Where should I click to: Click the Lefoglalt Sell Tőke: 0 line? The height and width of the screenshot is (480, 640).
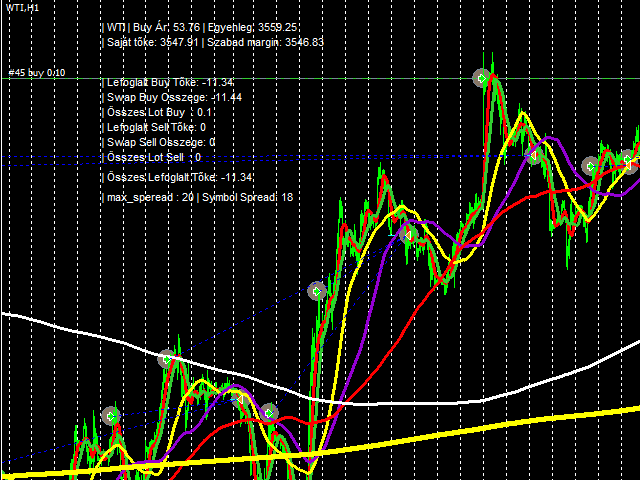[x=154, y=127]
